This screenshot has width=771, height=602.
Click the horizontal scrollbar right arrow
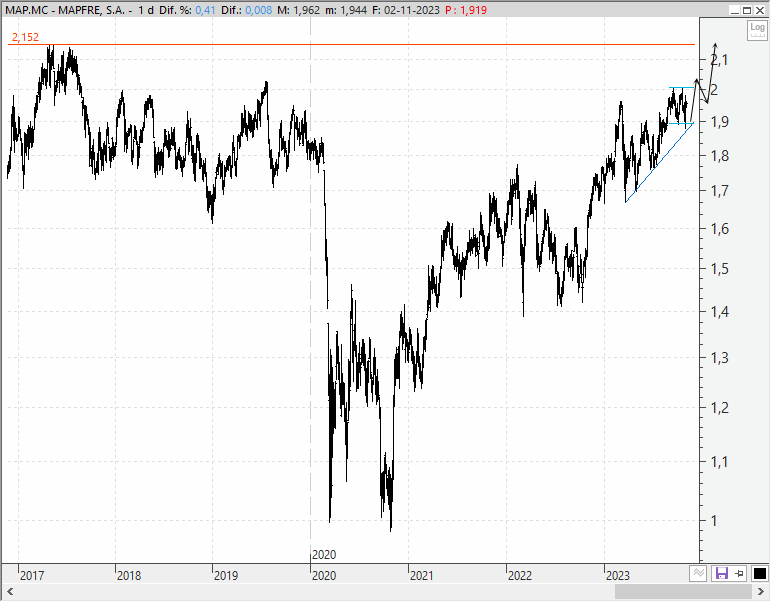(x=761, y=592)
